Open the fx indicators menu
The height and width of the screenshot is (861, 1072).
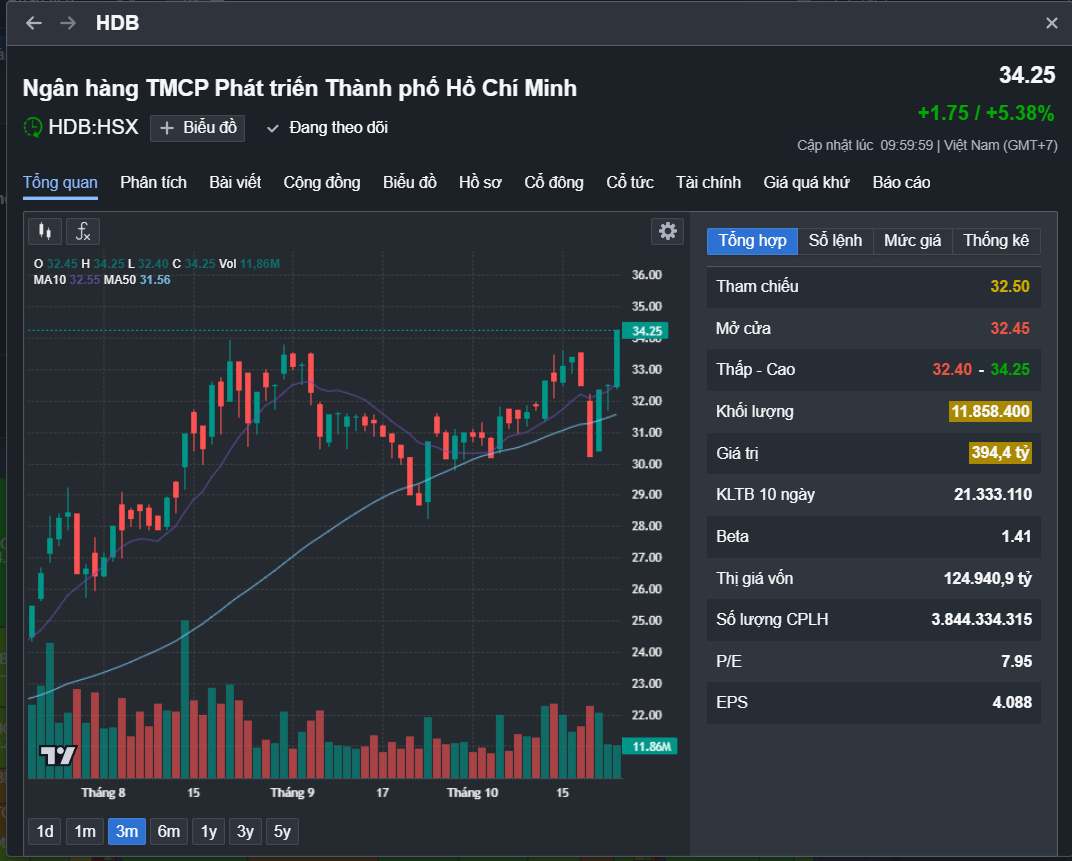83,231
